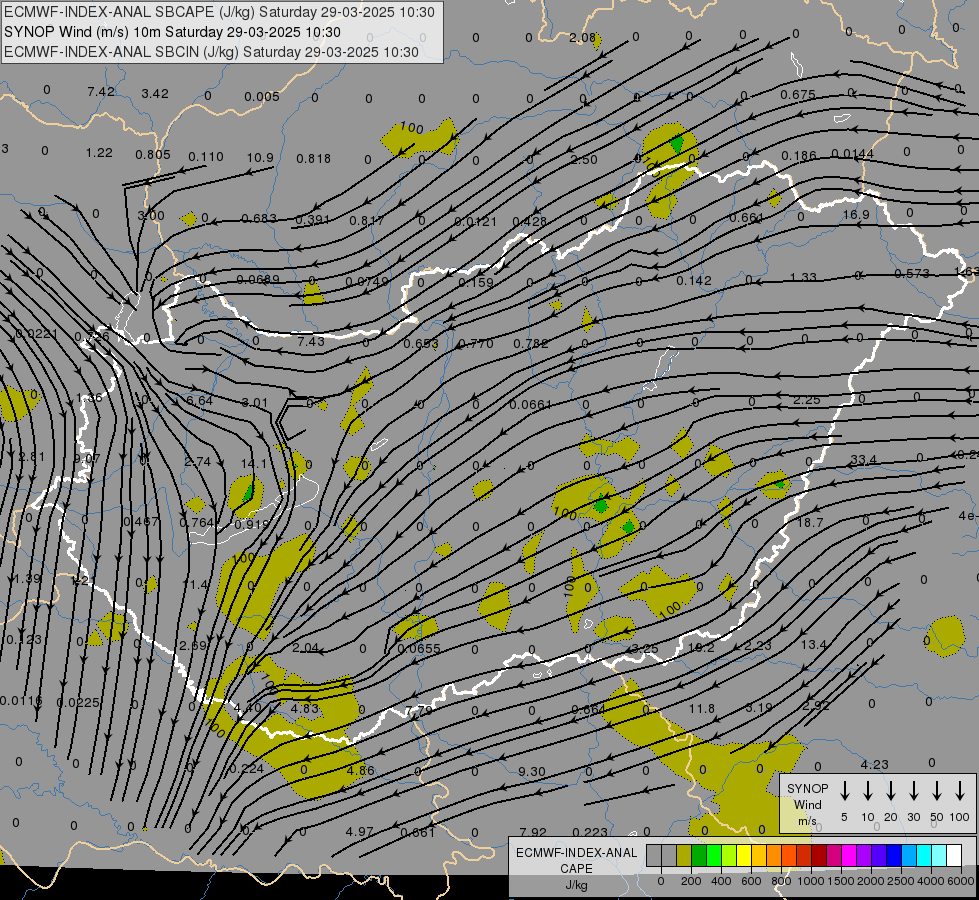The image size is (979, 900).
Task: Click the 7.43 value on the map
Action: [311, 341]
